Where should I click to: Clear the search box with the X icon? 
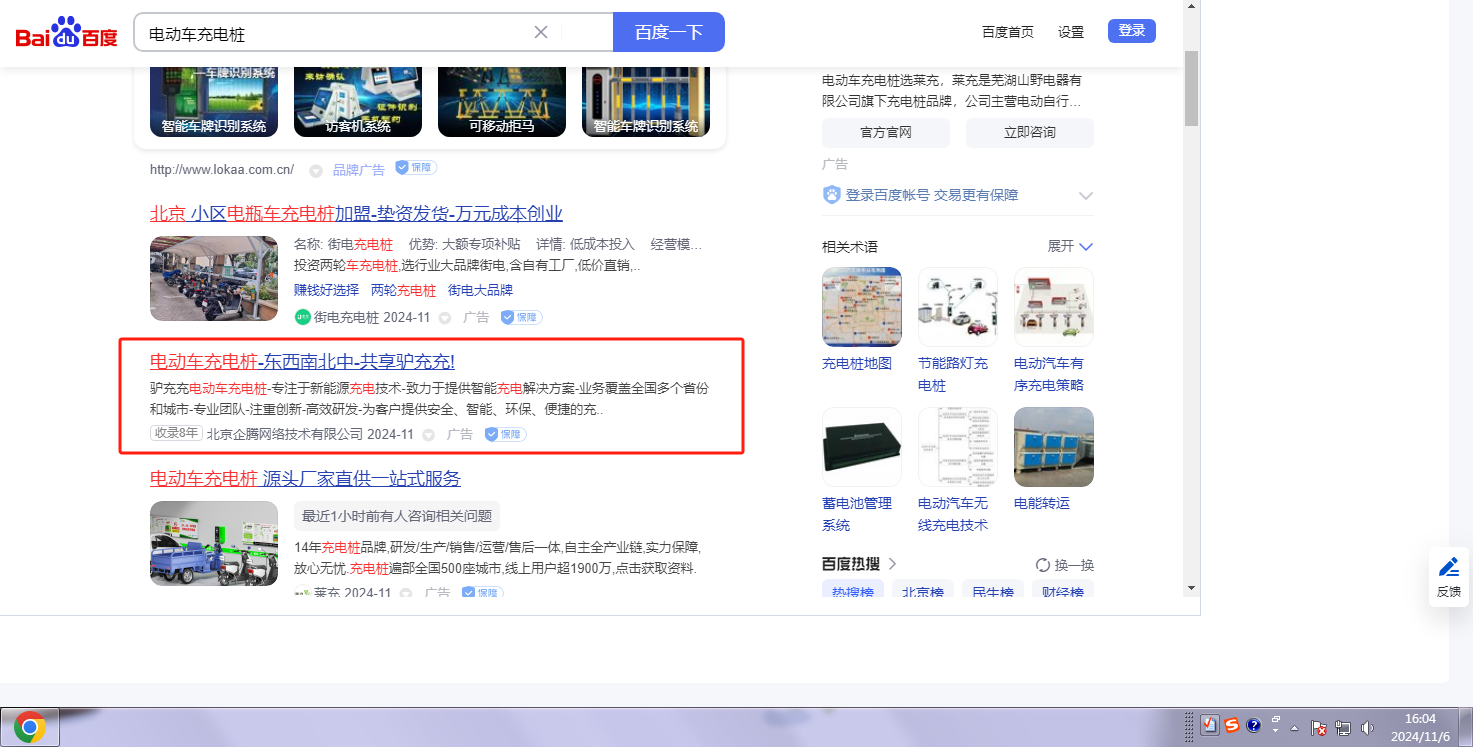tap(541, 32)
